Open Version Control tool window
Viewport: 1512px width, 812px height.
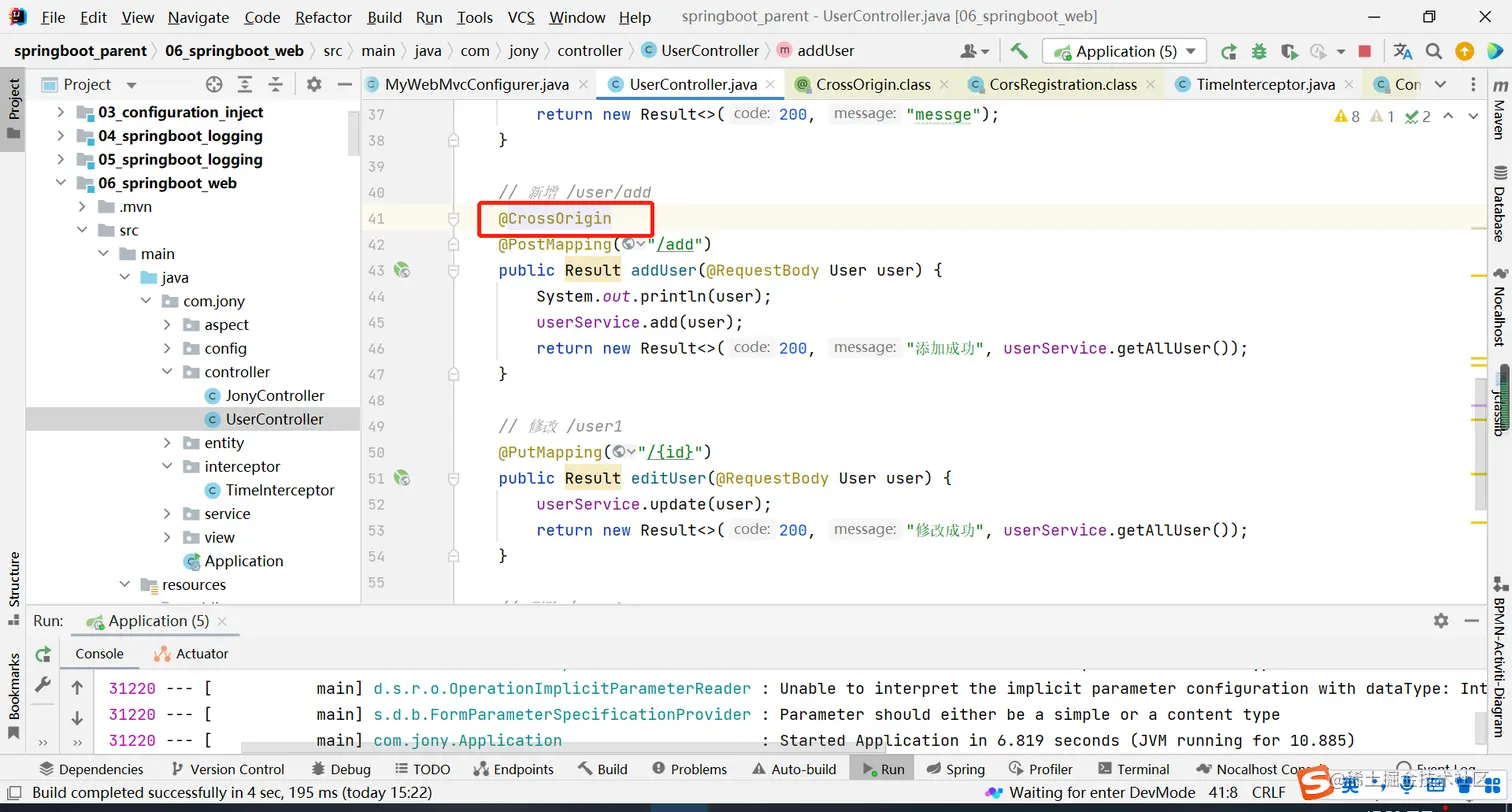pyautogui.click(x=228, y=769)
